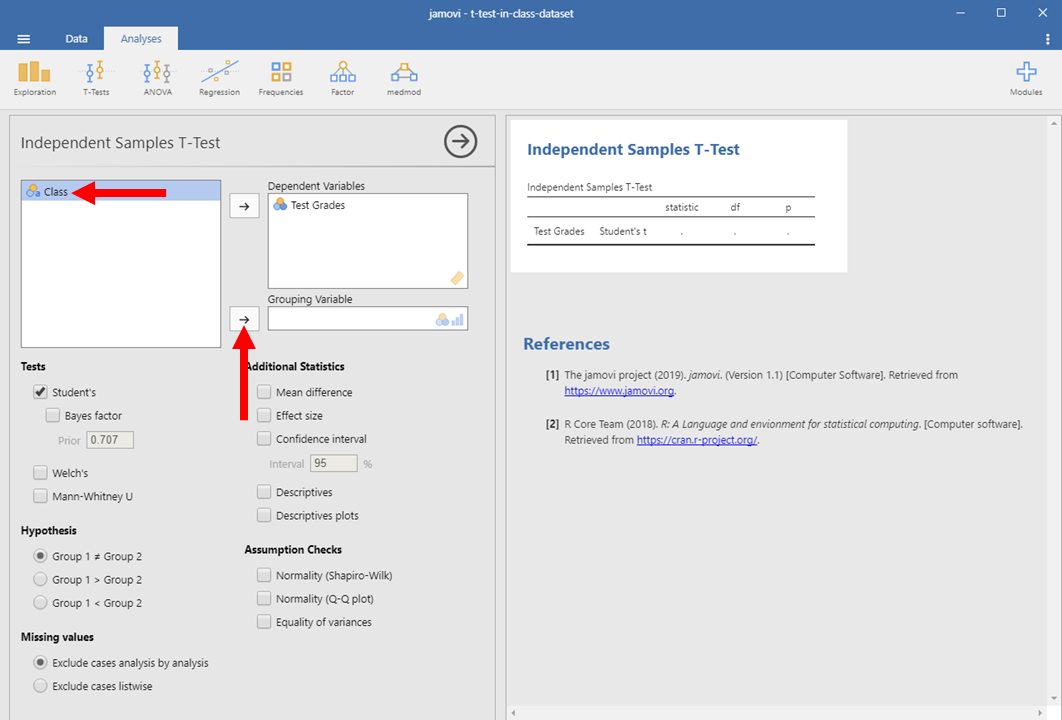Open the Modules plus icon
Image resolution: width=1062 pixels, height=720 pixels.
pyautogui.click(x=1026, y=78)
